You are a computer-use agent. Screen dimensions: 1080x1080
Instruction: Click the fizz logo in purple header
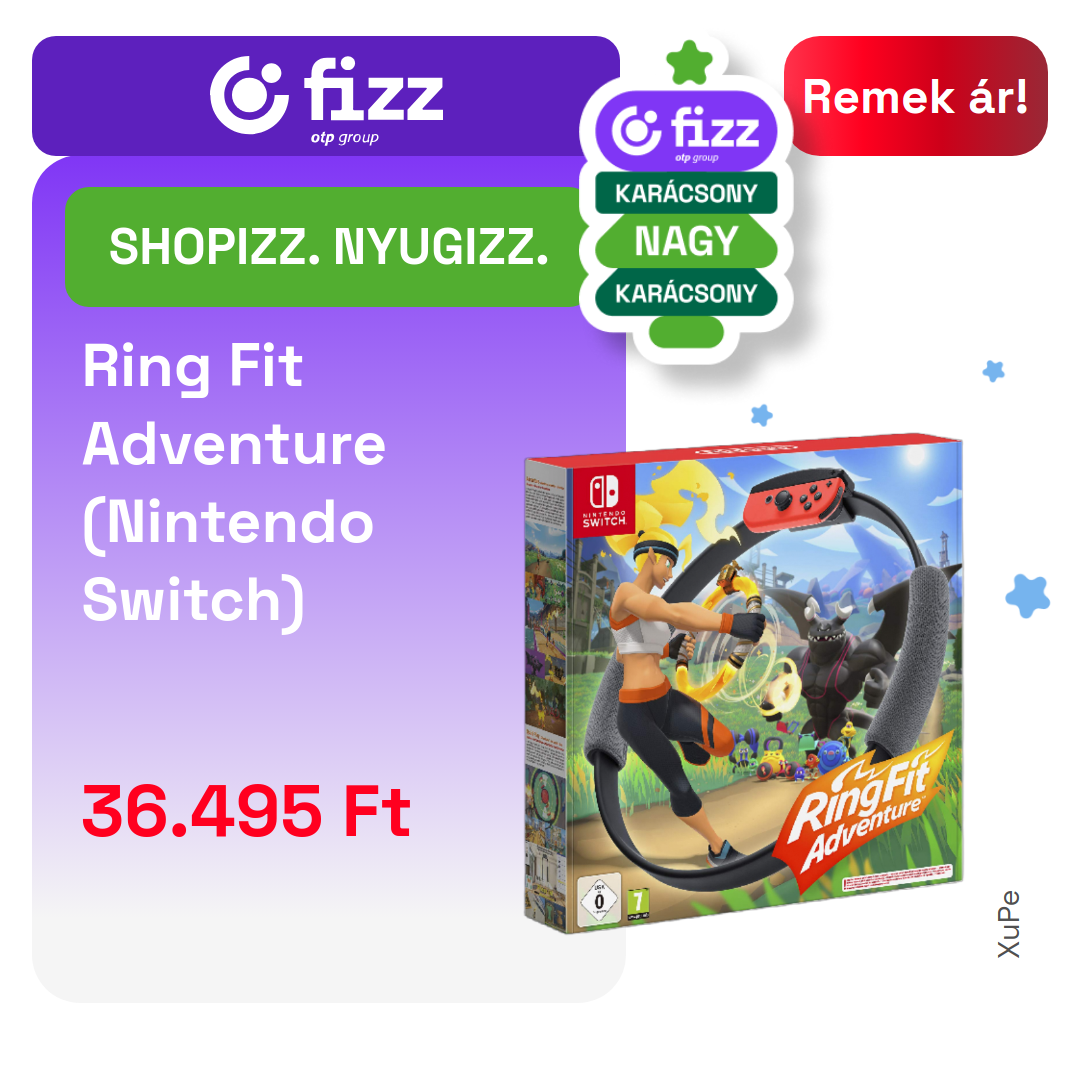pyautogui.click(x=326, y=96)
